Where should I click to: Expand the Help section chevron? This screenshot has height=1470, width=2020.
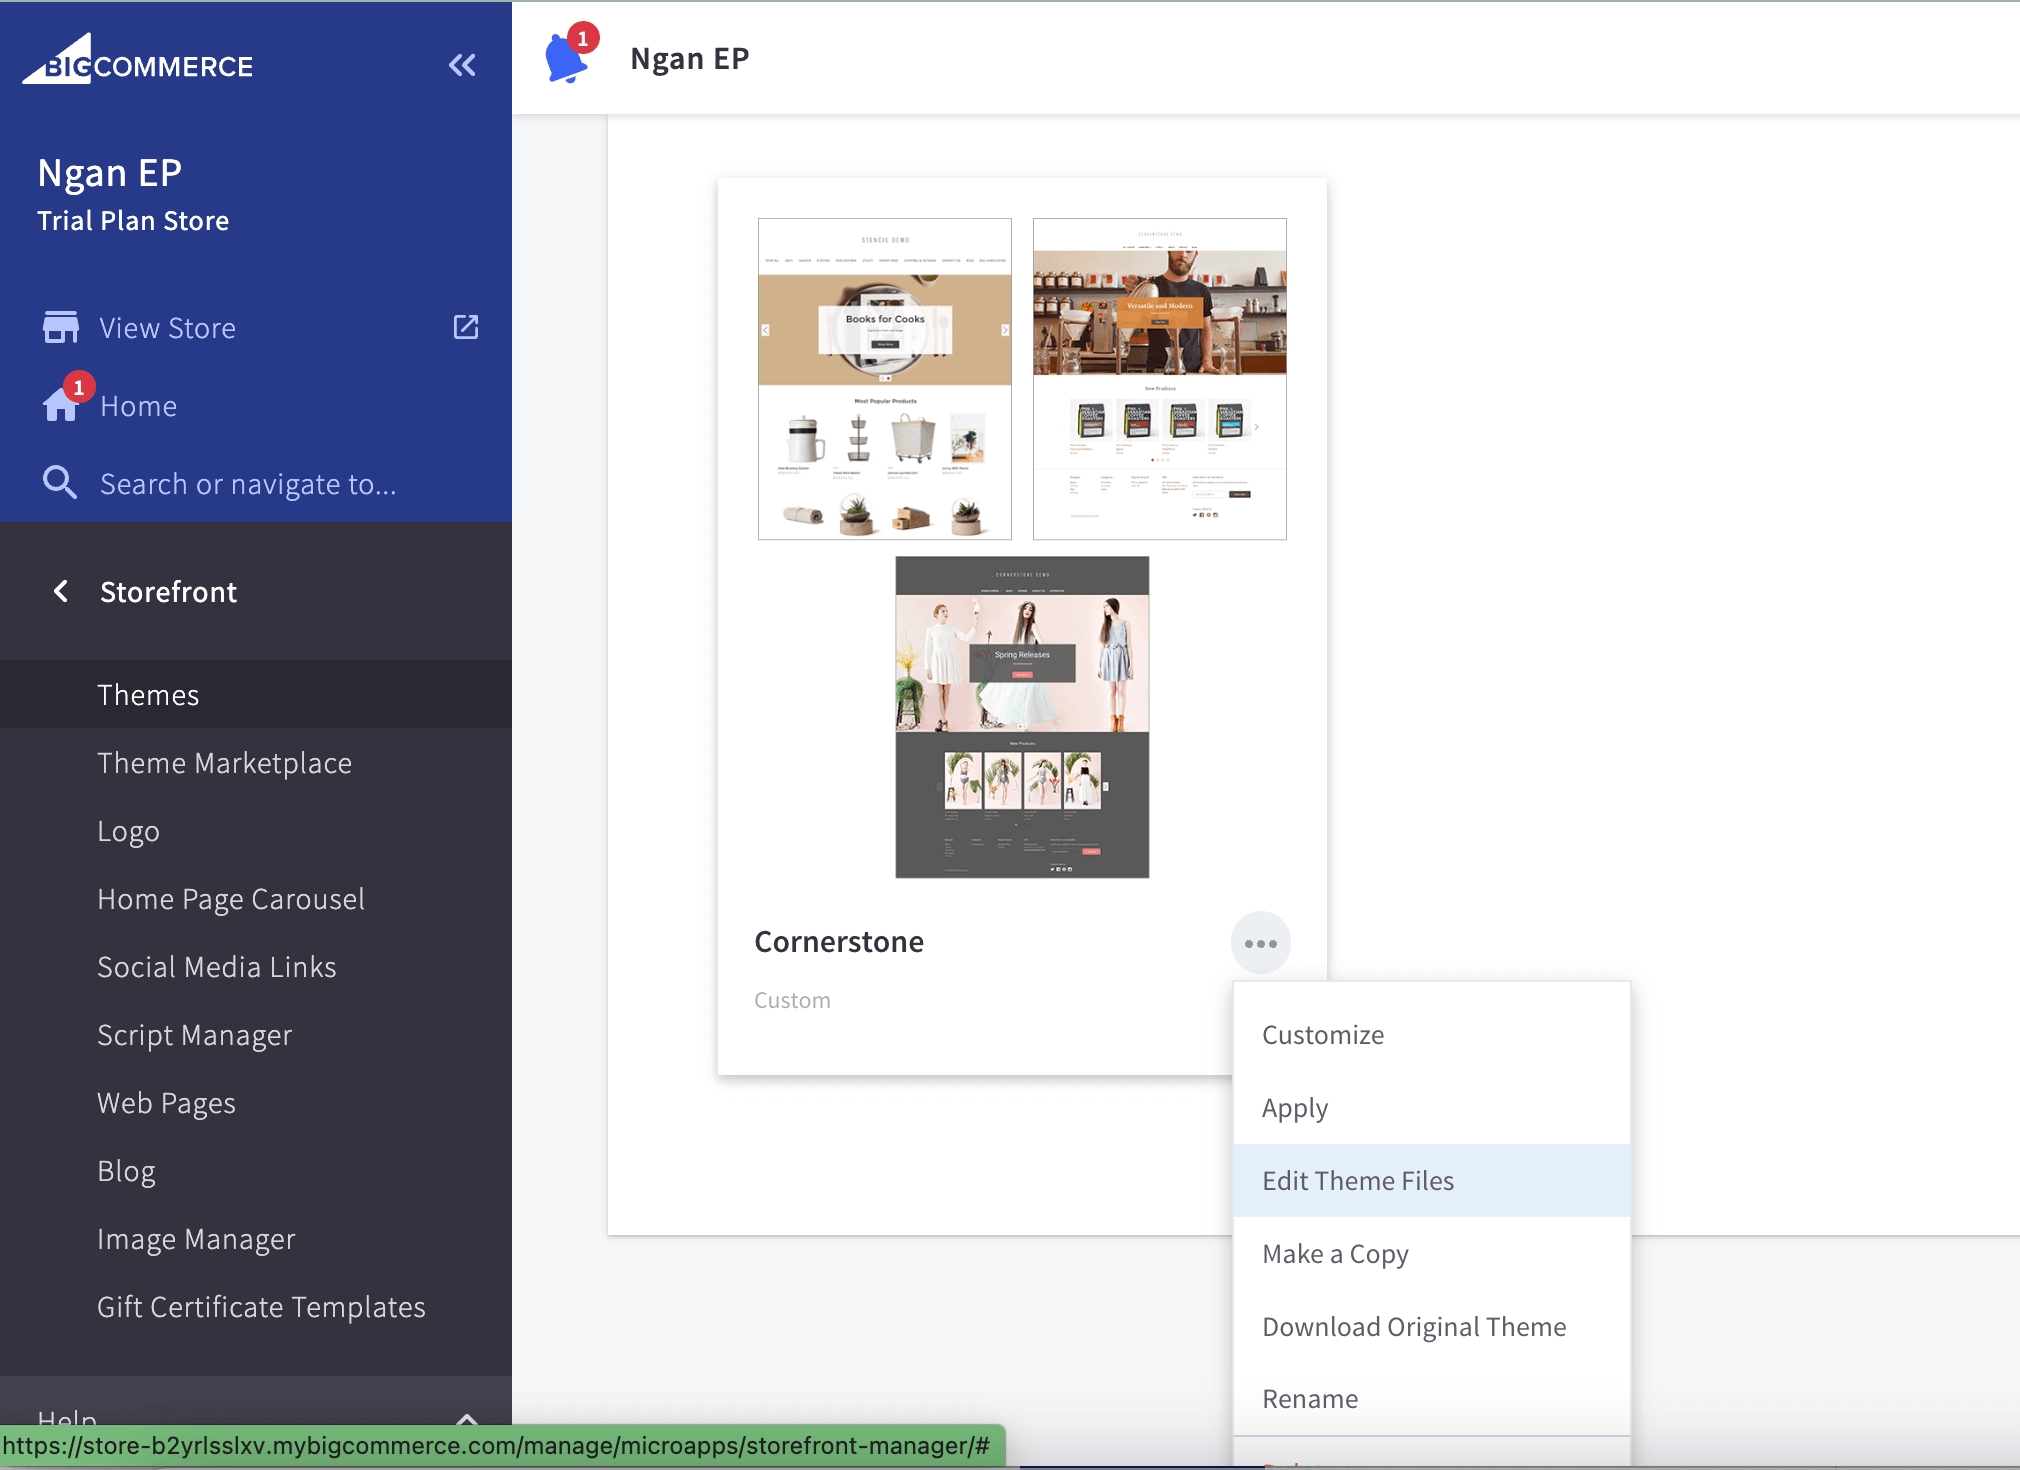tap(466, 1417)
